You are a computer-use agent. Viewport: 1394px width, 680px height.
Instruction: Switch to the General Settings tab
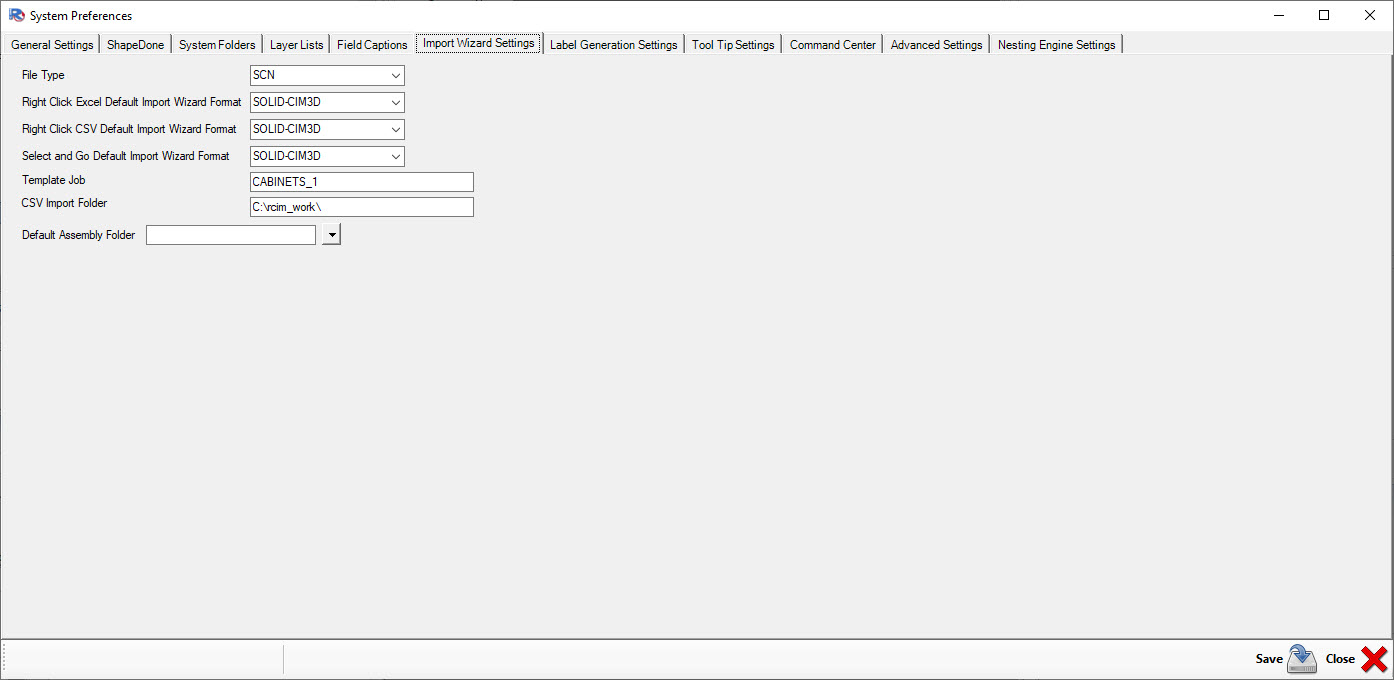point(52,44)
